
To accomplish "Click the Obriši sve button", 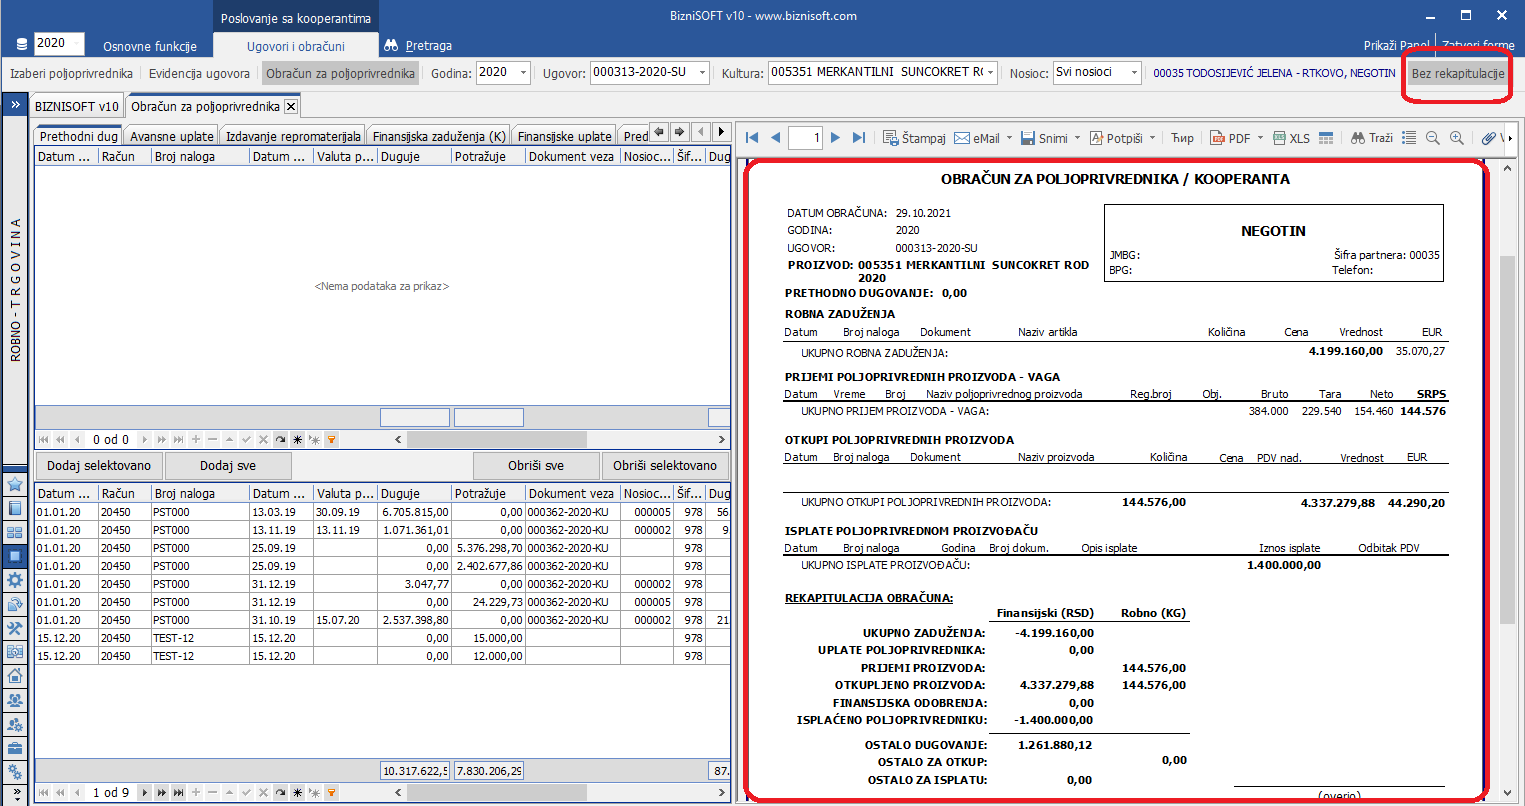I will point(536,466).
